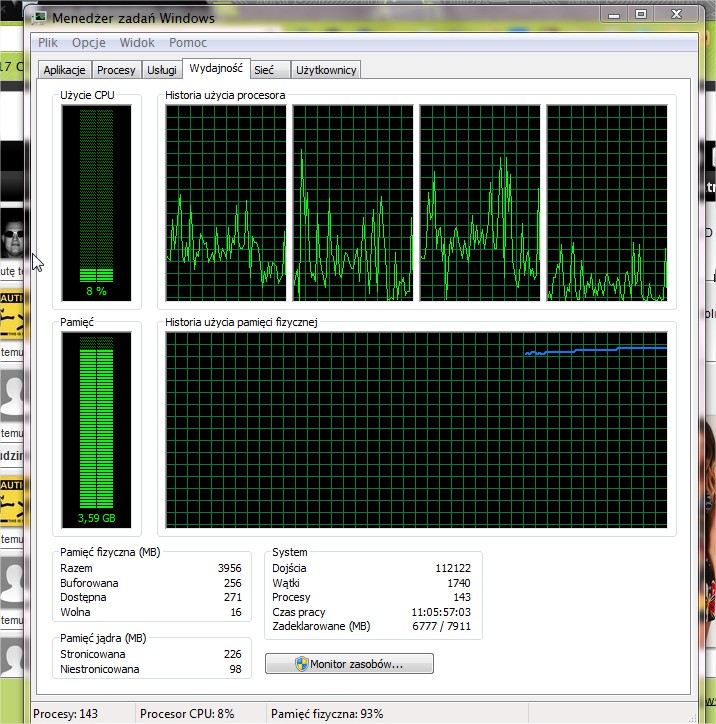Close the Menedżer zadań Windows window
The height and width of the screenshot is (724, 716).
click(x=676, y=14)
